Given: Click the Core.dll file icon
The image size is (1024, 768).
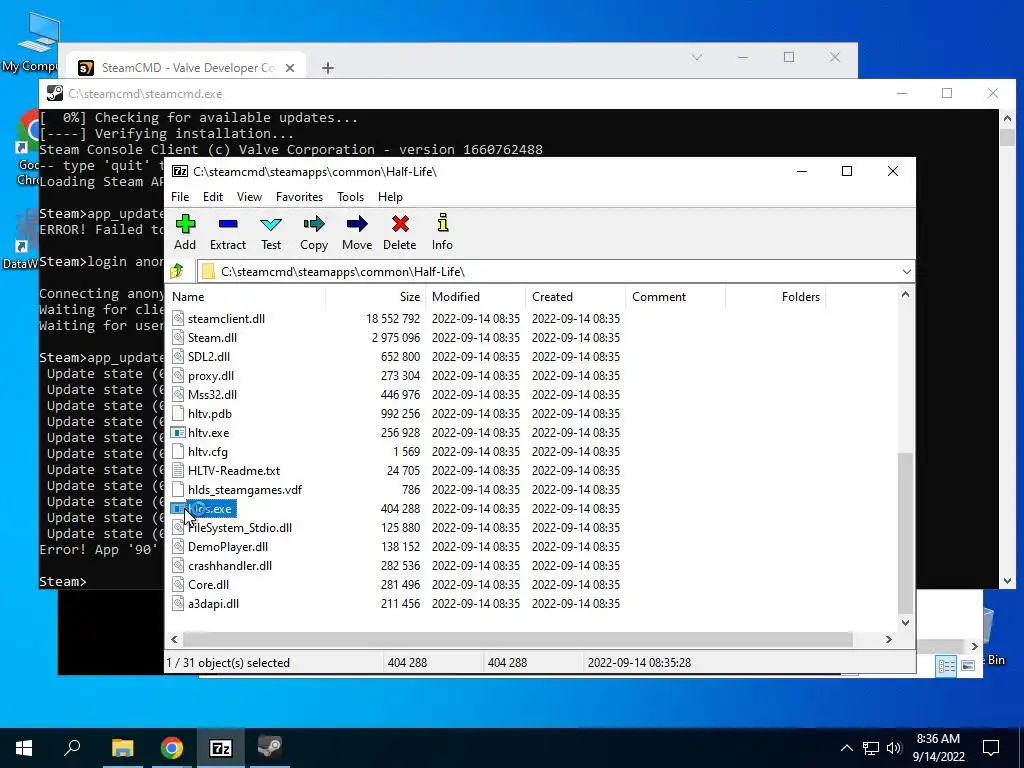Looking at the screenshot, I should click(178, 584).
